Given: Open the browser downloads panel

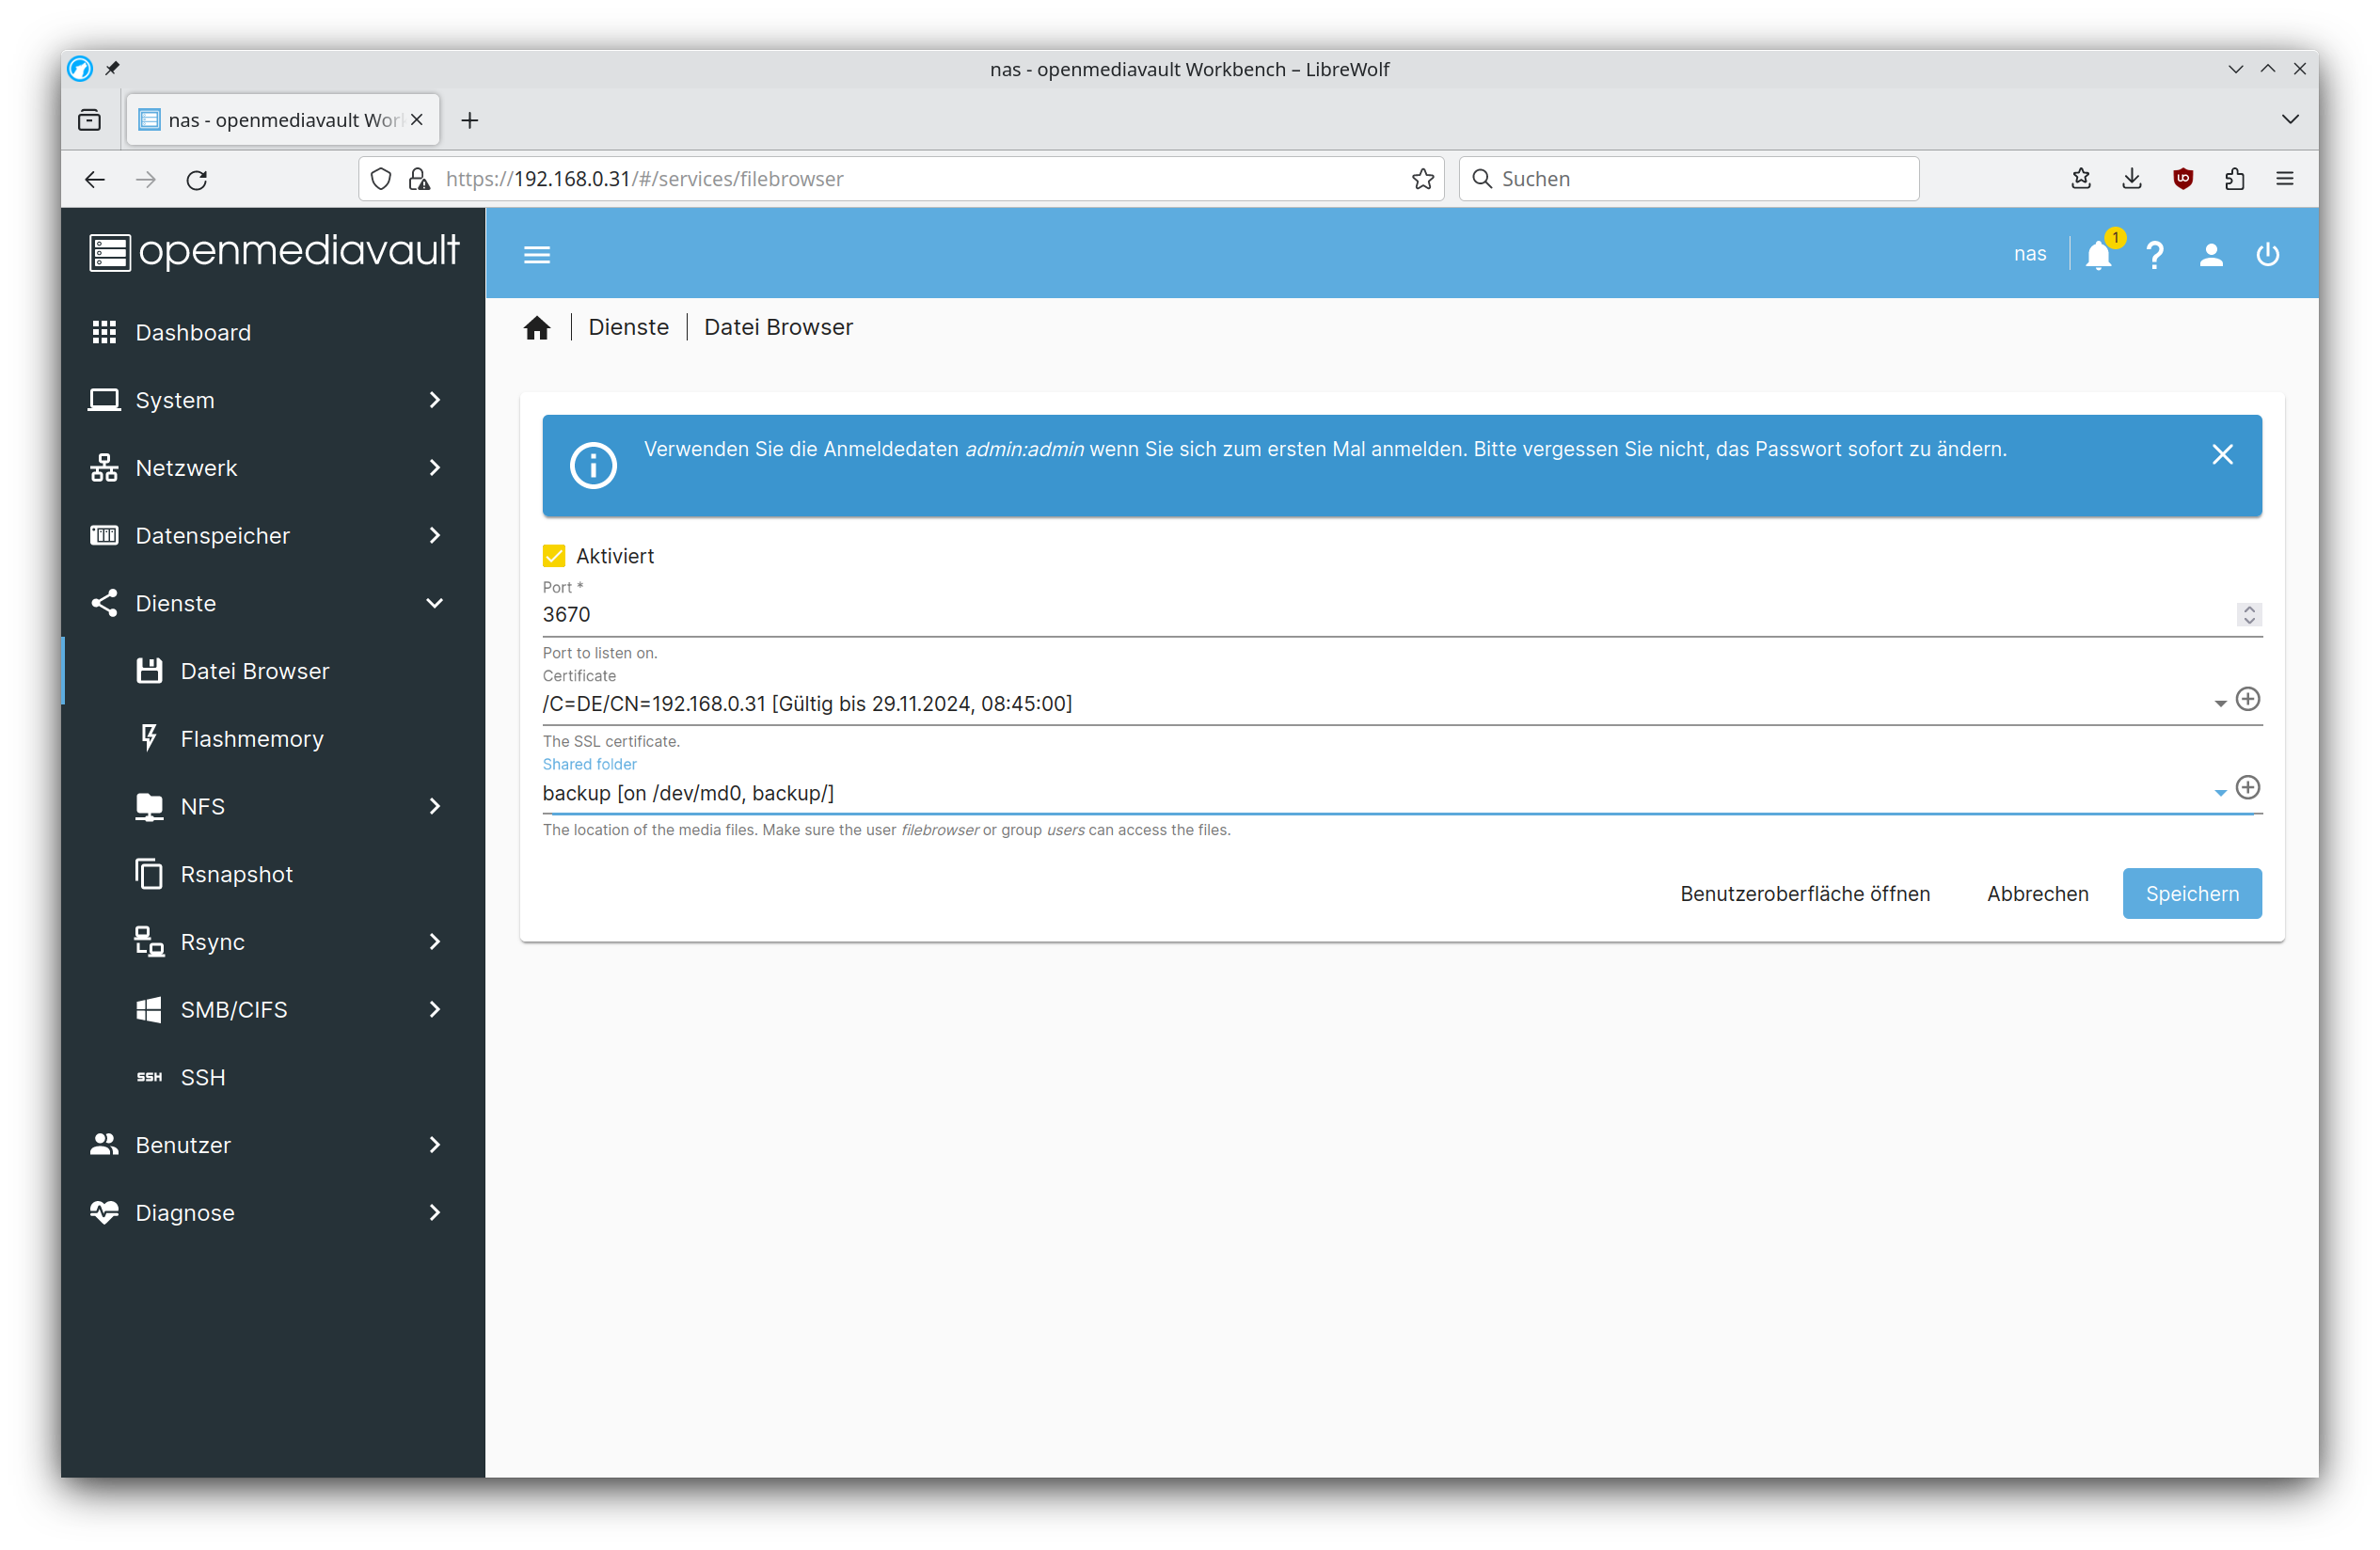Looking at the screenshot, I should (2131, 179).
